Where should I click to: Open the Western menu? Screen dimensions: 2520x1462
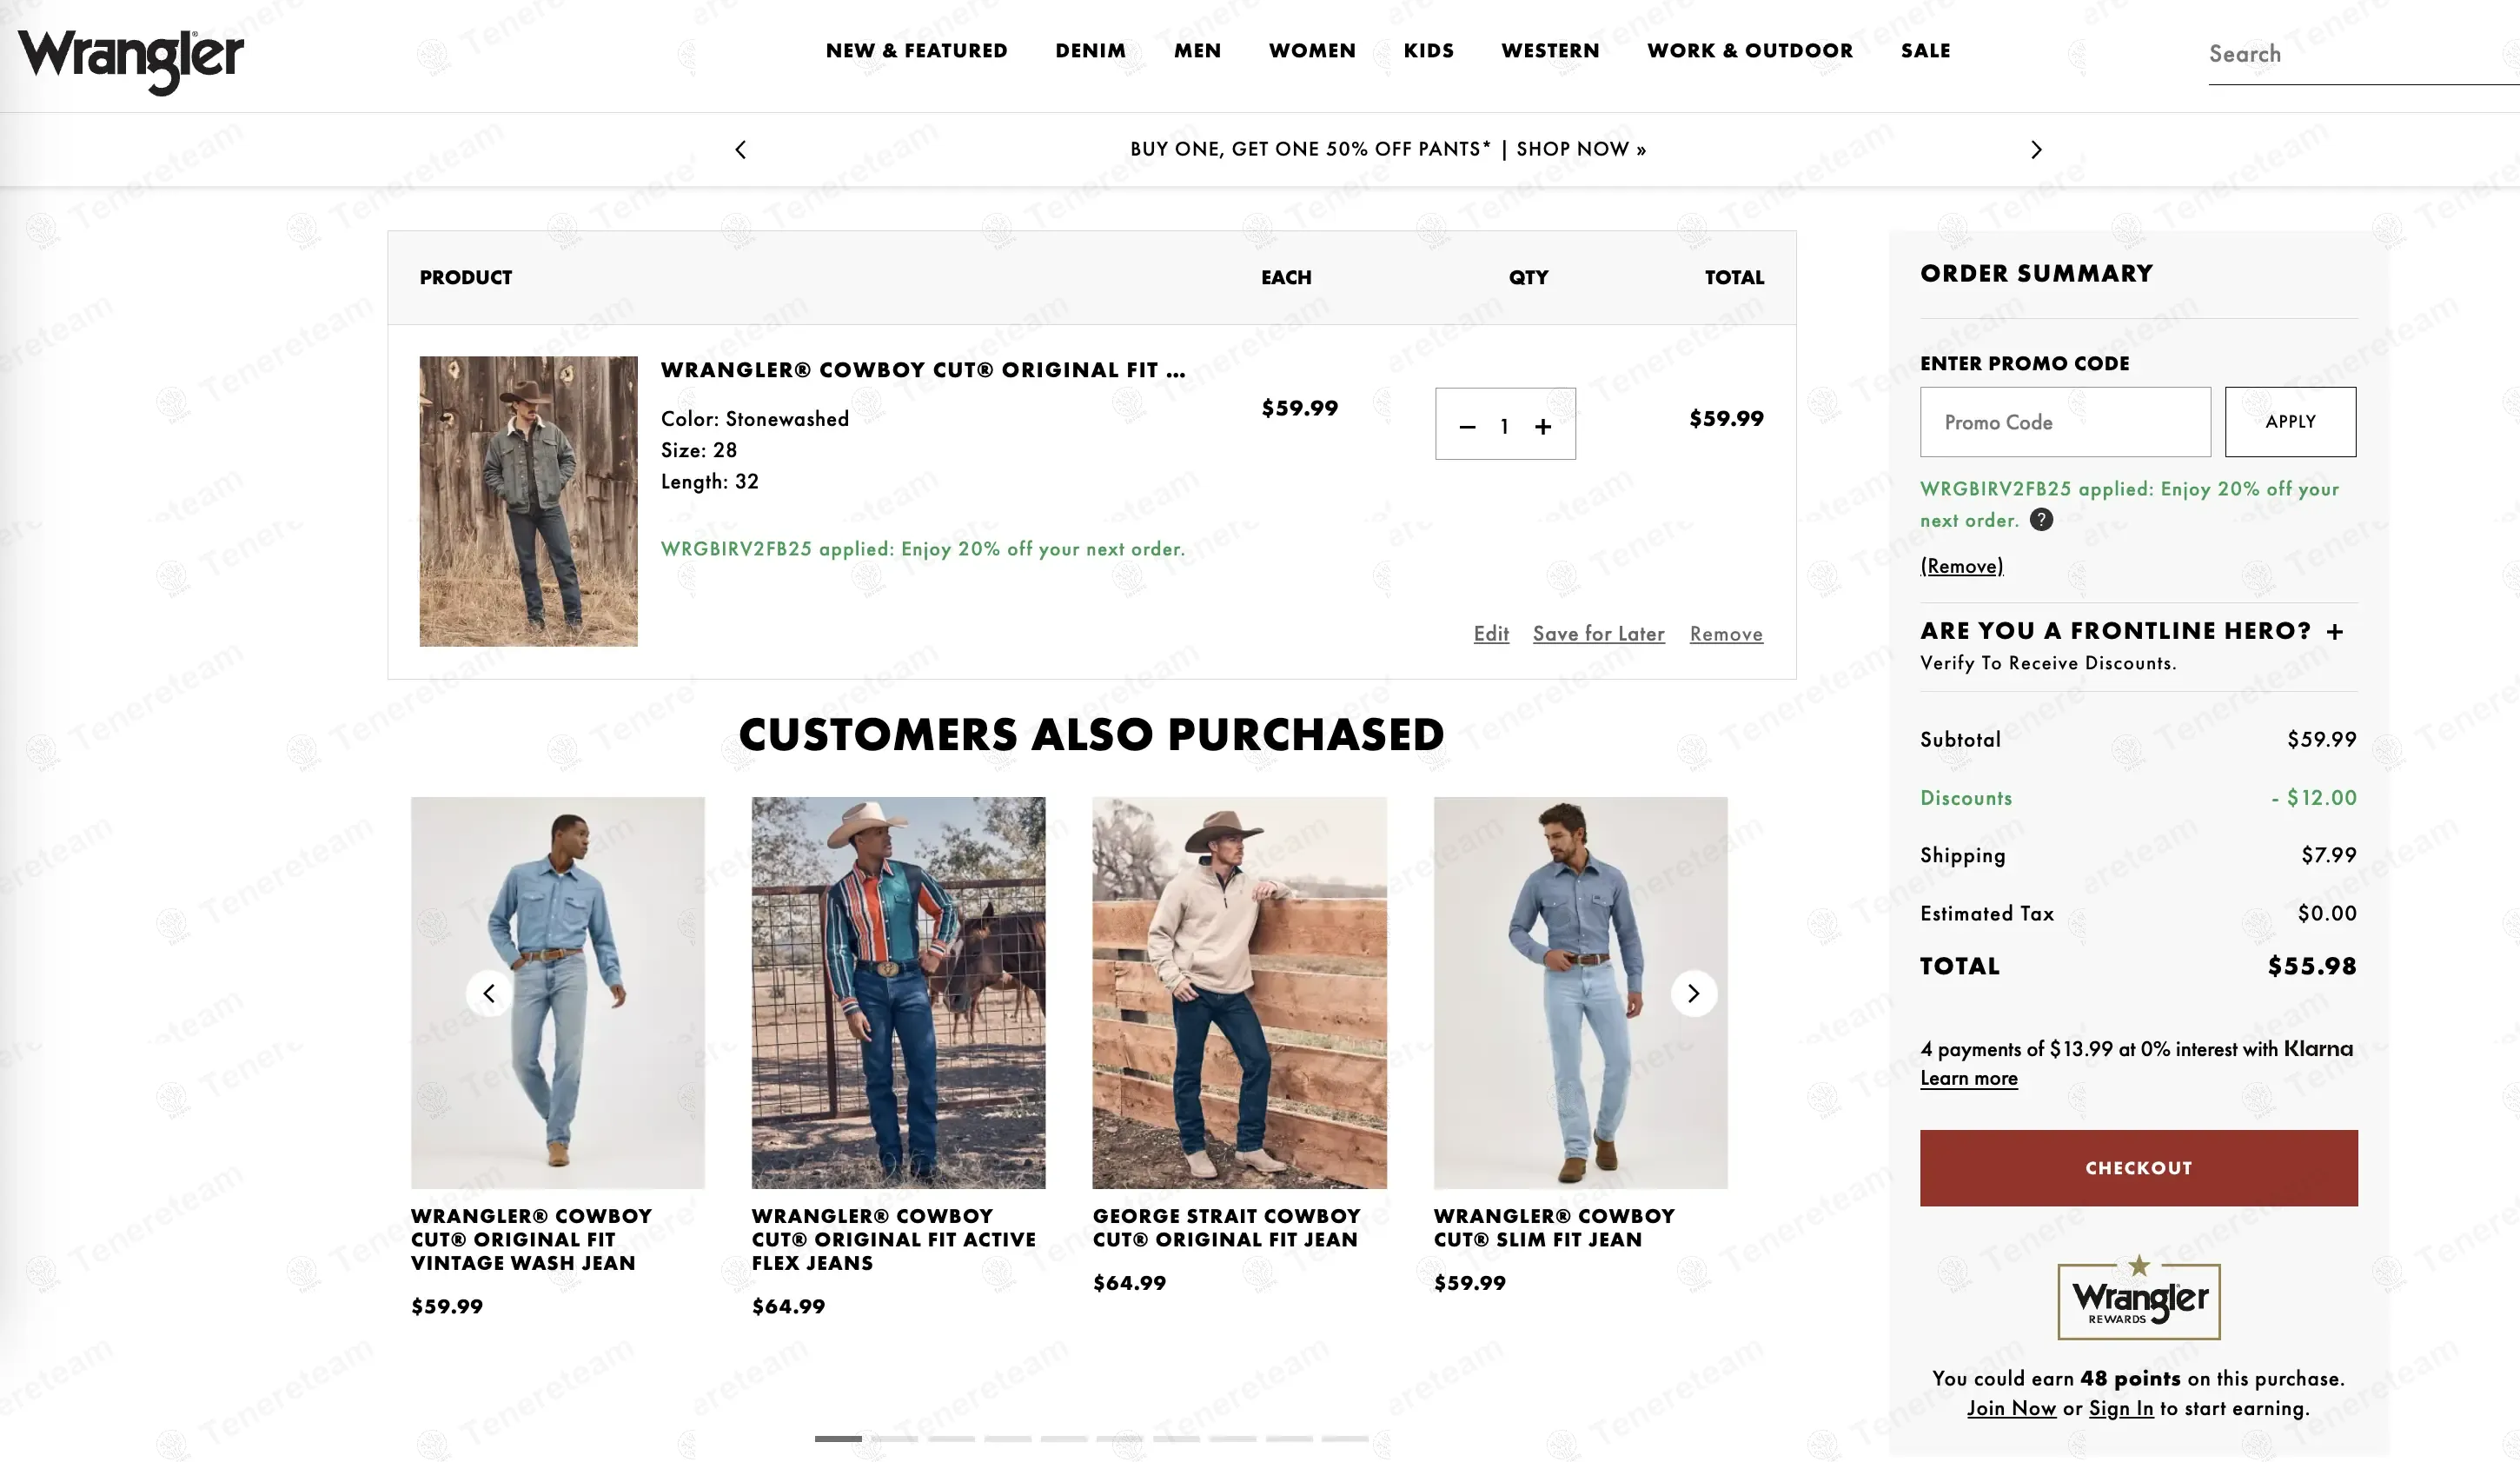click(x=1550, y=51)
